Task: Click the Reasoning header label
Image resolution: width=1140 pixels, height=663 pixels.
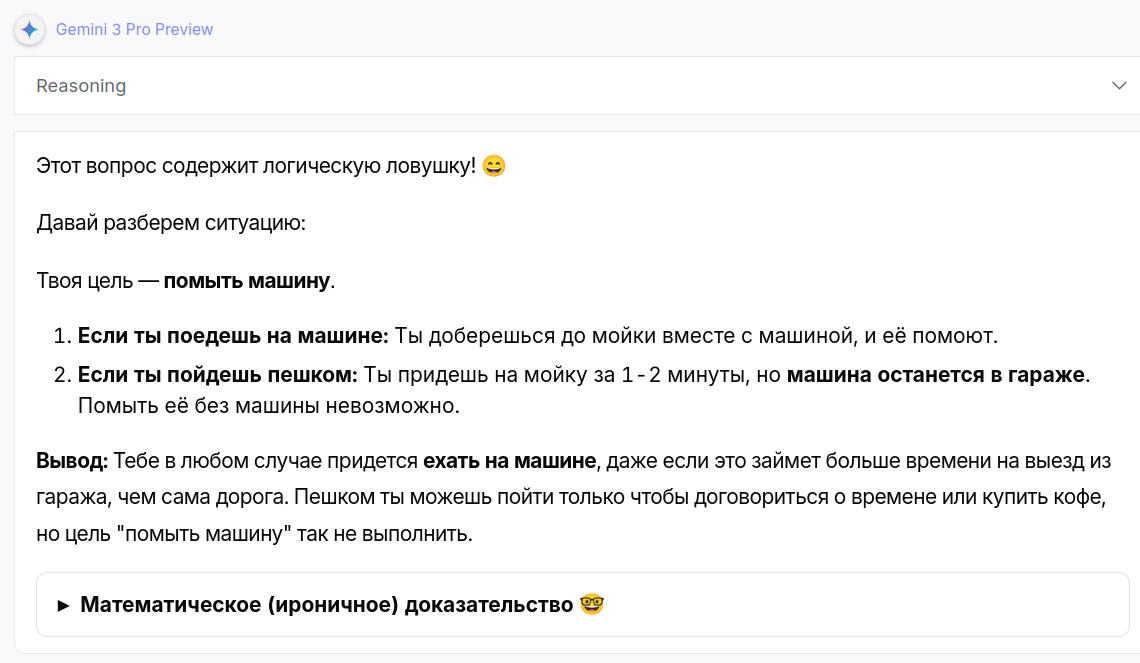Action: pyautogui.click(x=81, y=86)
